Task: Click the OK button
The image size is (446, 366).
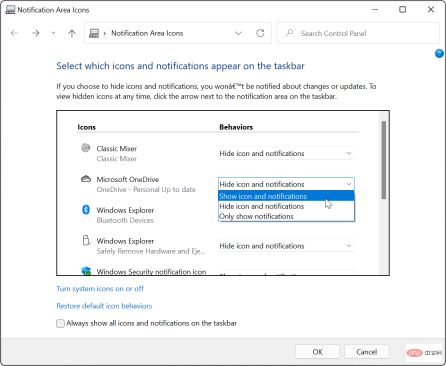Action: coord(317,352)
